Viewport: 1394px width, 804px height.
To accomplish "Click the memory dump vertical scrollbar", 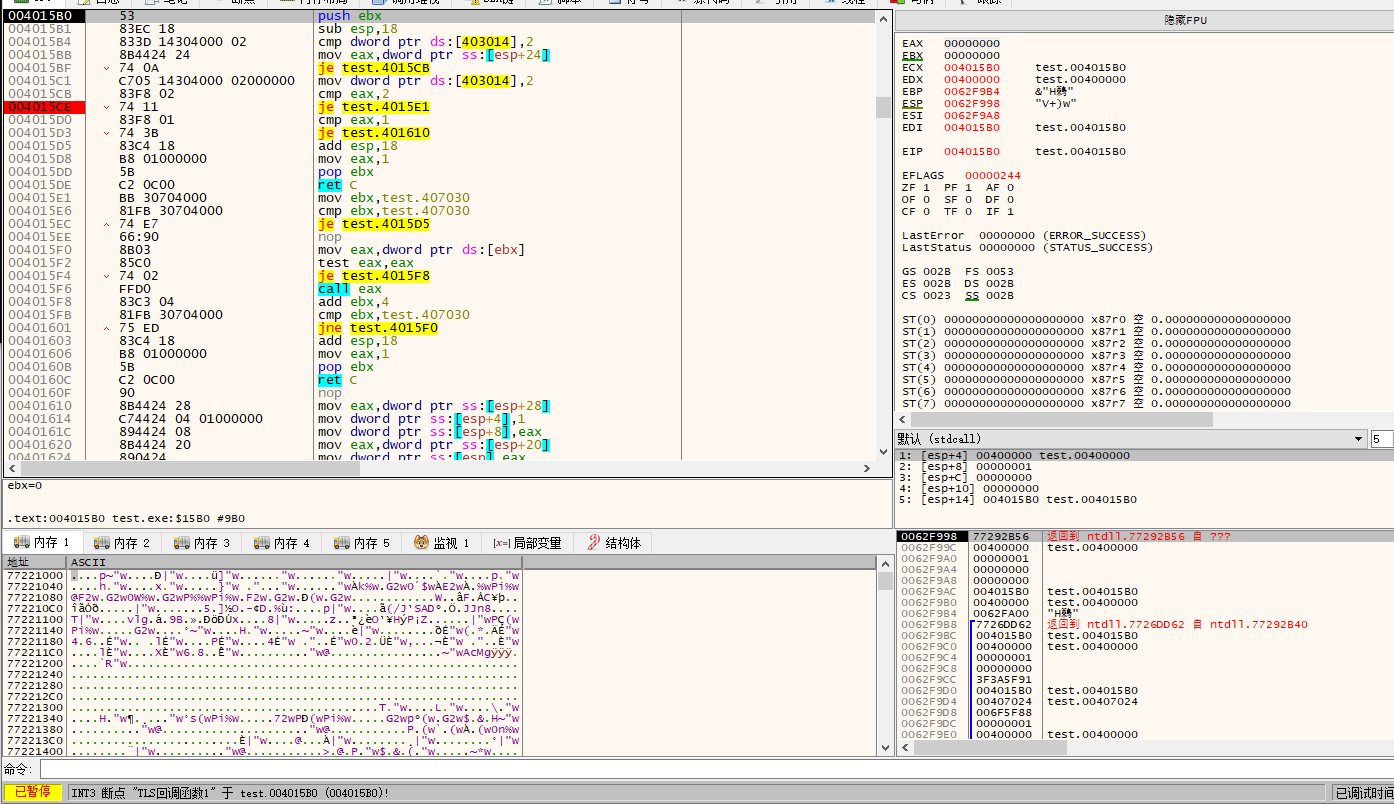I will pos(885,655).
